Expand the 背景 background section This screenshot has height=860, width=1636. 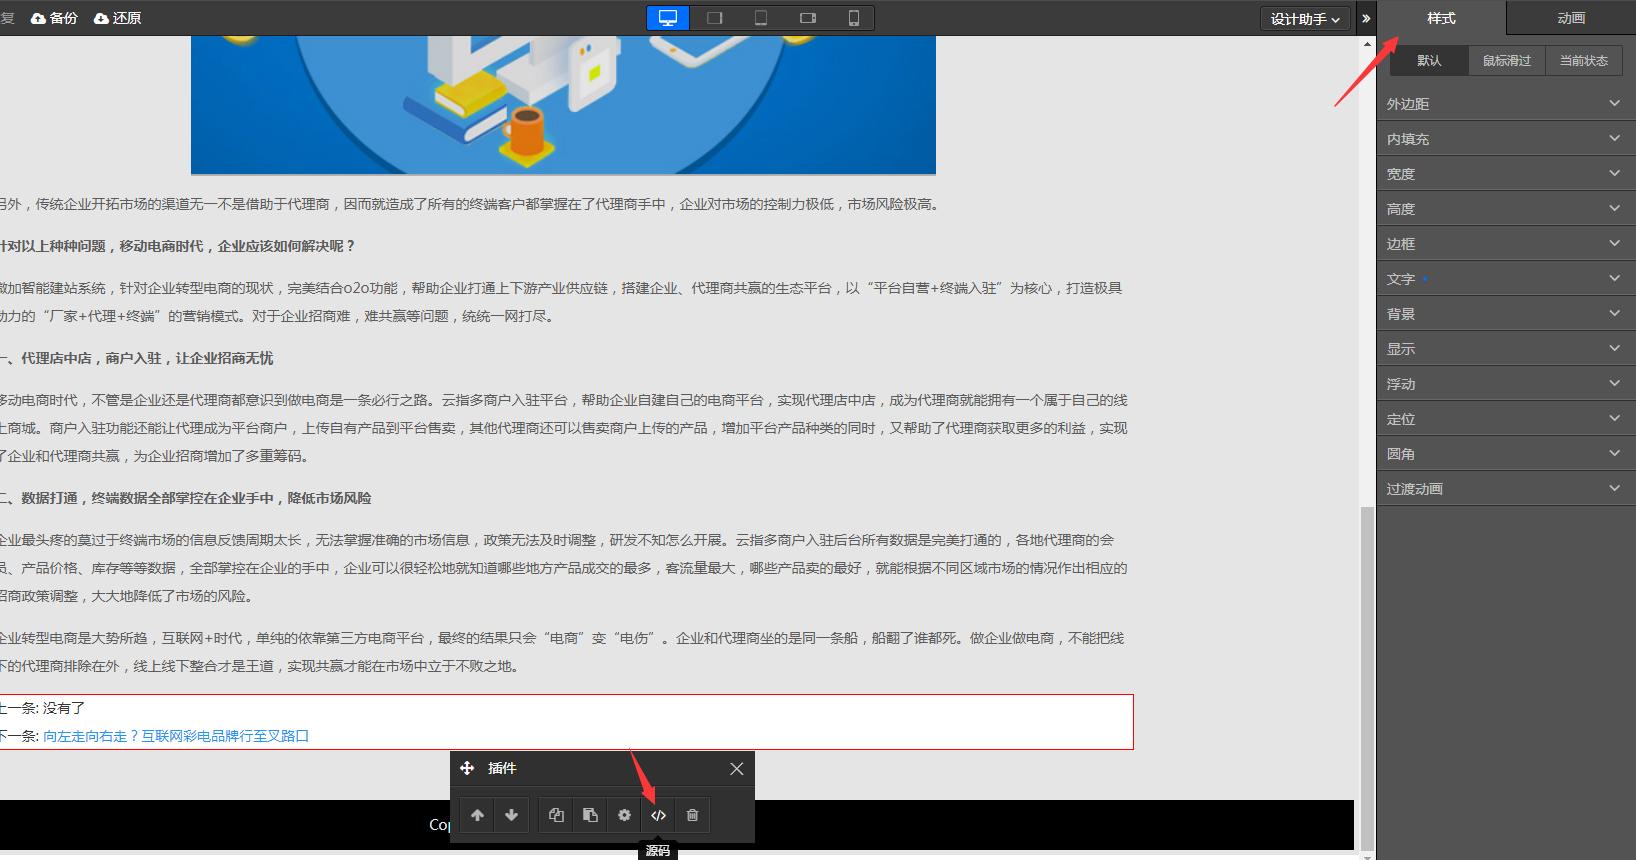pos(1505,314)
